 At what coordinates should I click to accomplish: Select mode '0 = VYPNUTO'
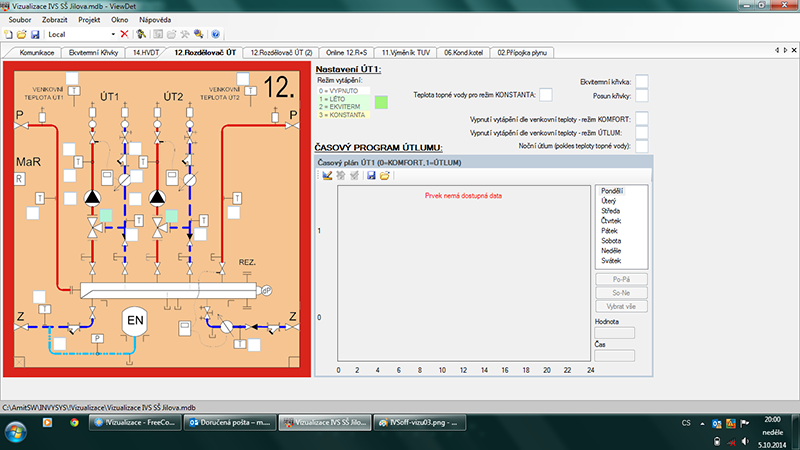pyautogui.click(x=339, y=91)
